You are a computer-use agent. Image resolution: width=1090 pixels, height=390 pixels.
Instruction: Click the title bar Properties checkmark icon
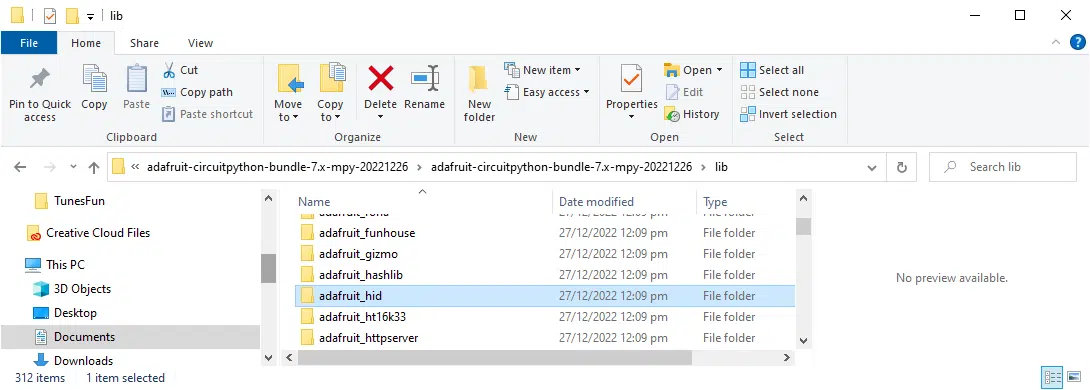[50, 15]
